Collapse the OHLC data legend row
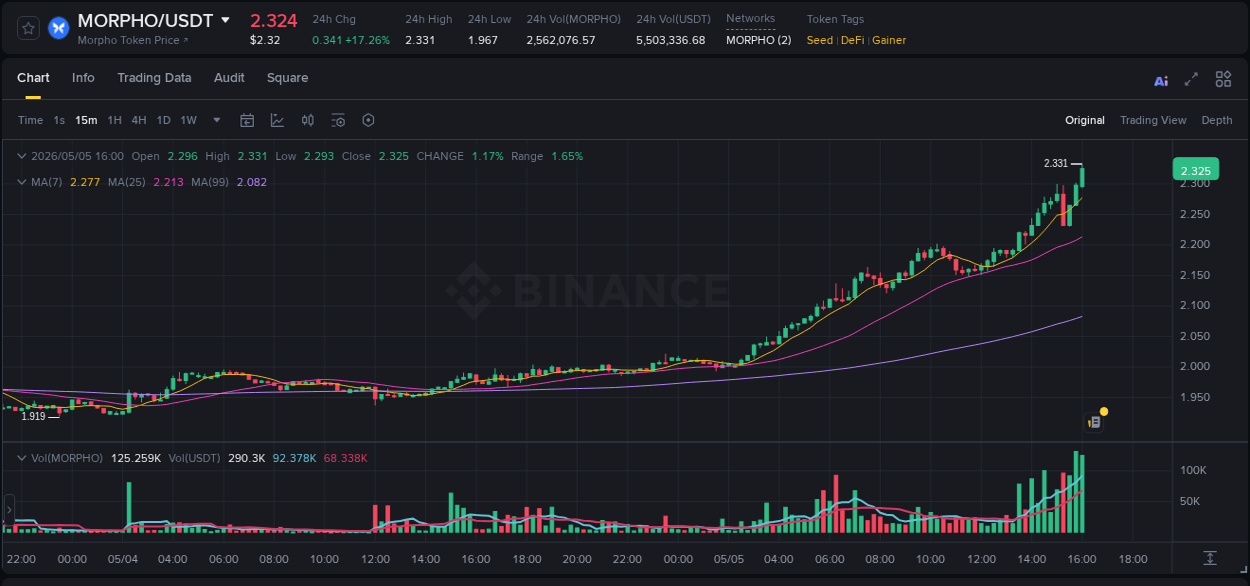This screenshot has width=1250, height=586. (x=22, y=156)
